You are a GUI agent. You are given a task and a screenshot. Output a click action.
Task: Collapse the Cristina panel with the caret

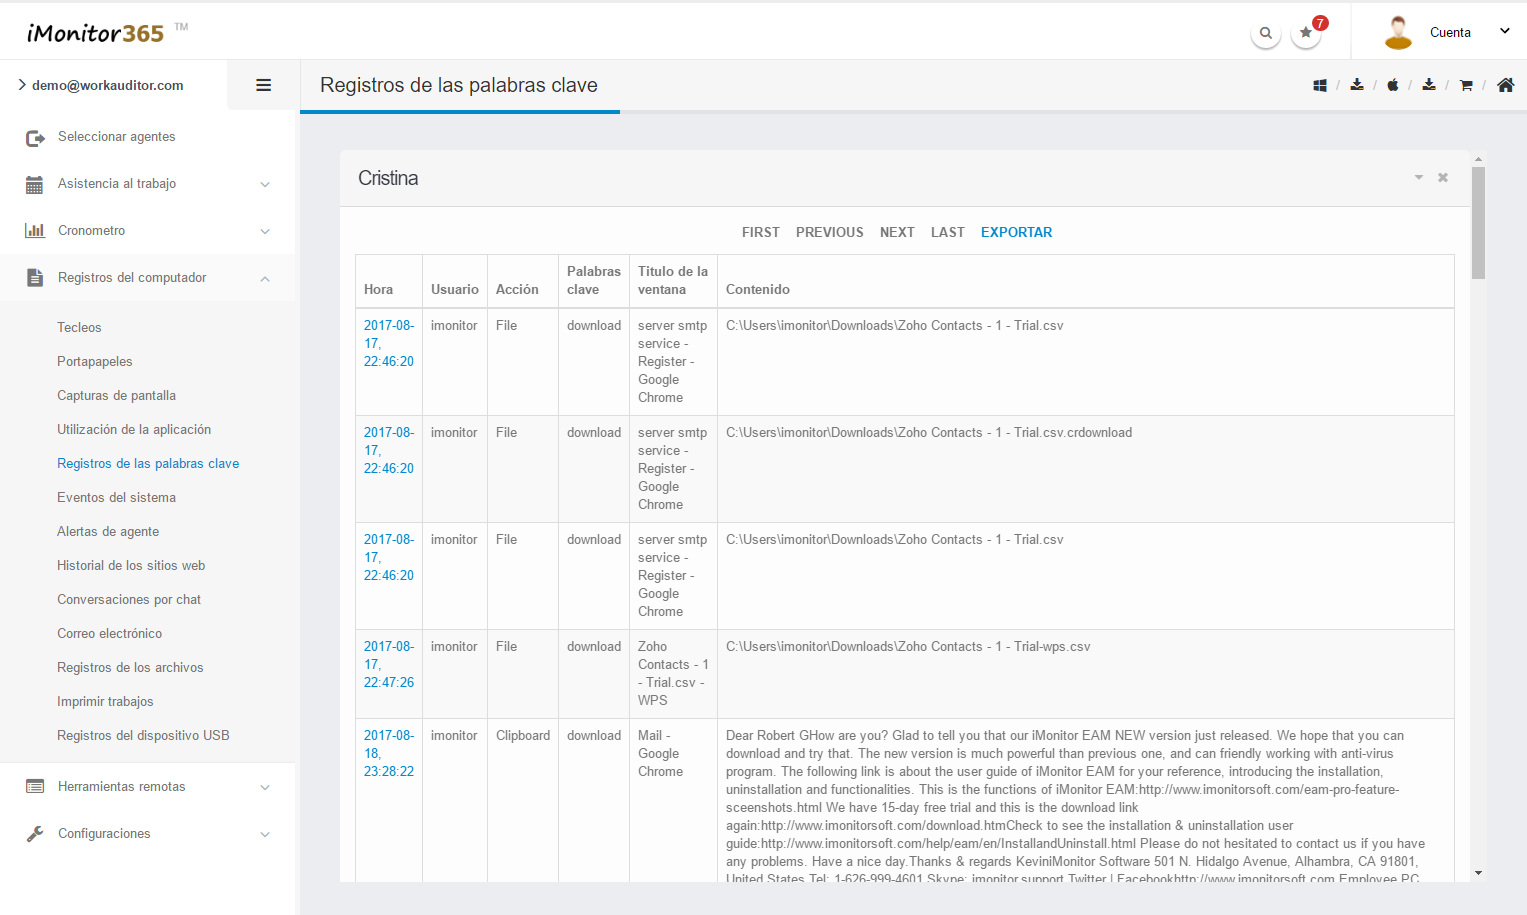1418,178
